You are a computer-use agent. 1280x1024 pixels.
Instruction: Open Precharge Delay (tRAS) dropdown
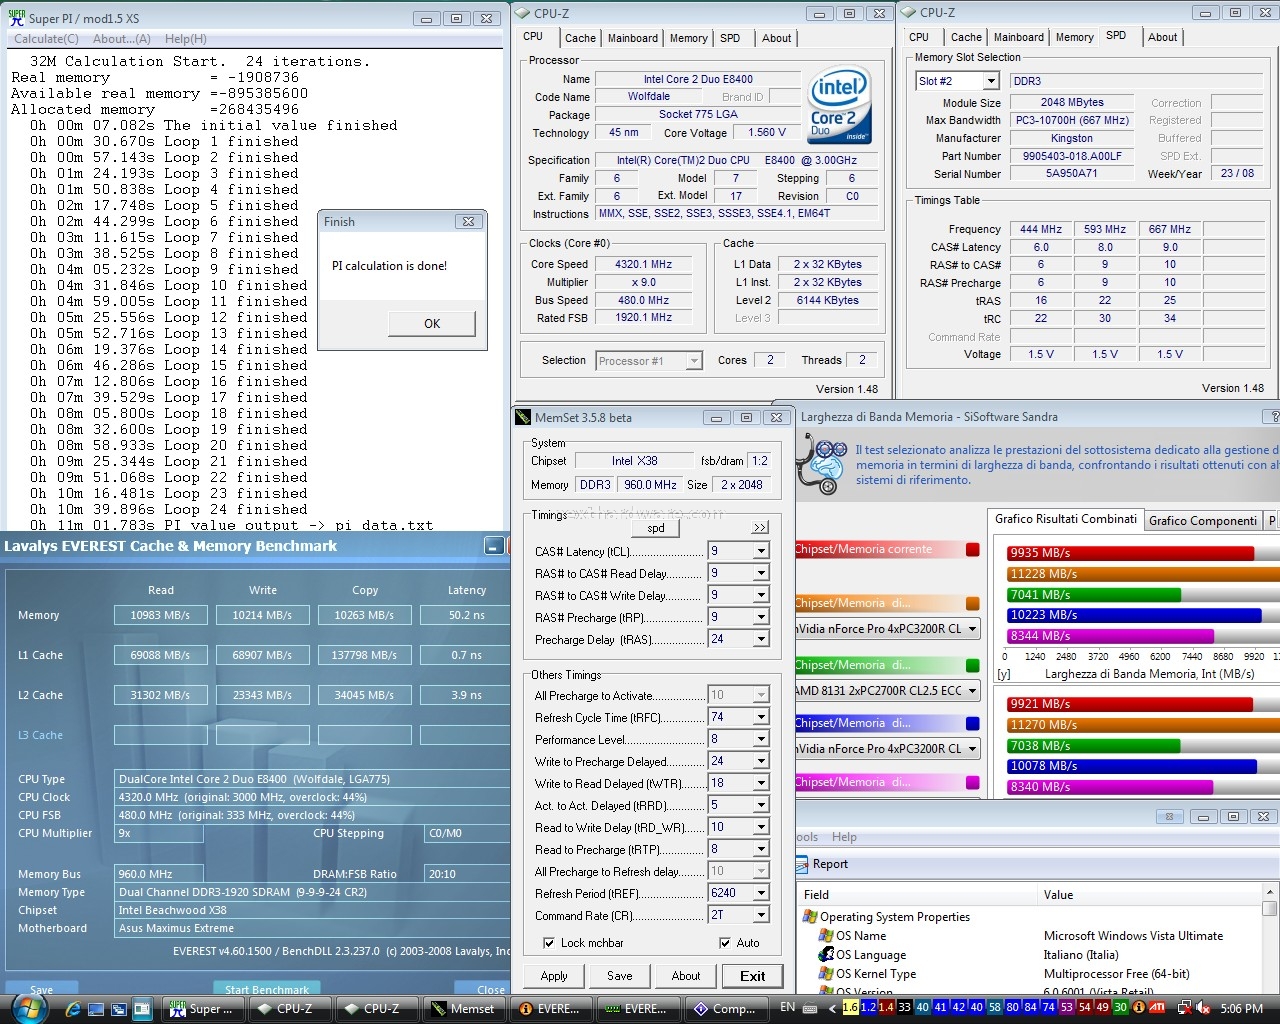tap(761, 639)
